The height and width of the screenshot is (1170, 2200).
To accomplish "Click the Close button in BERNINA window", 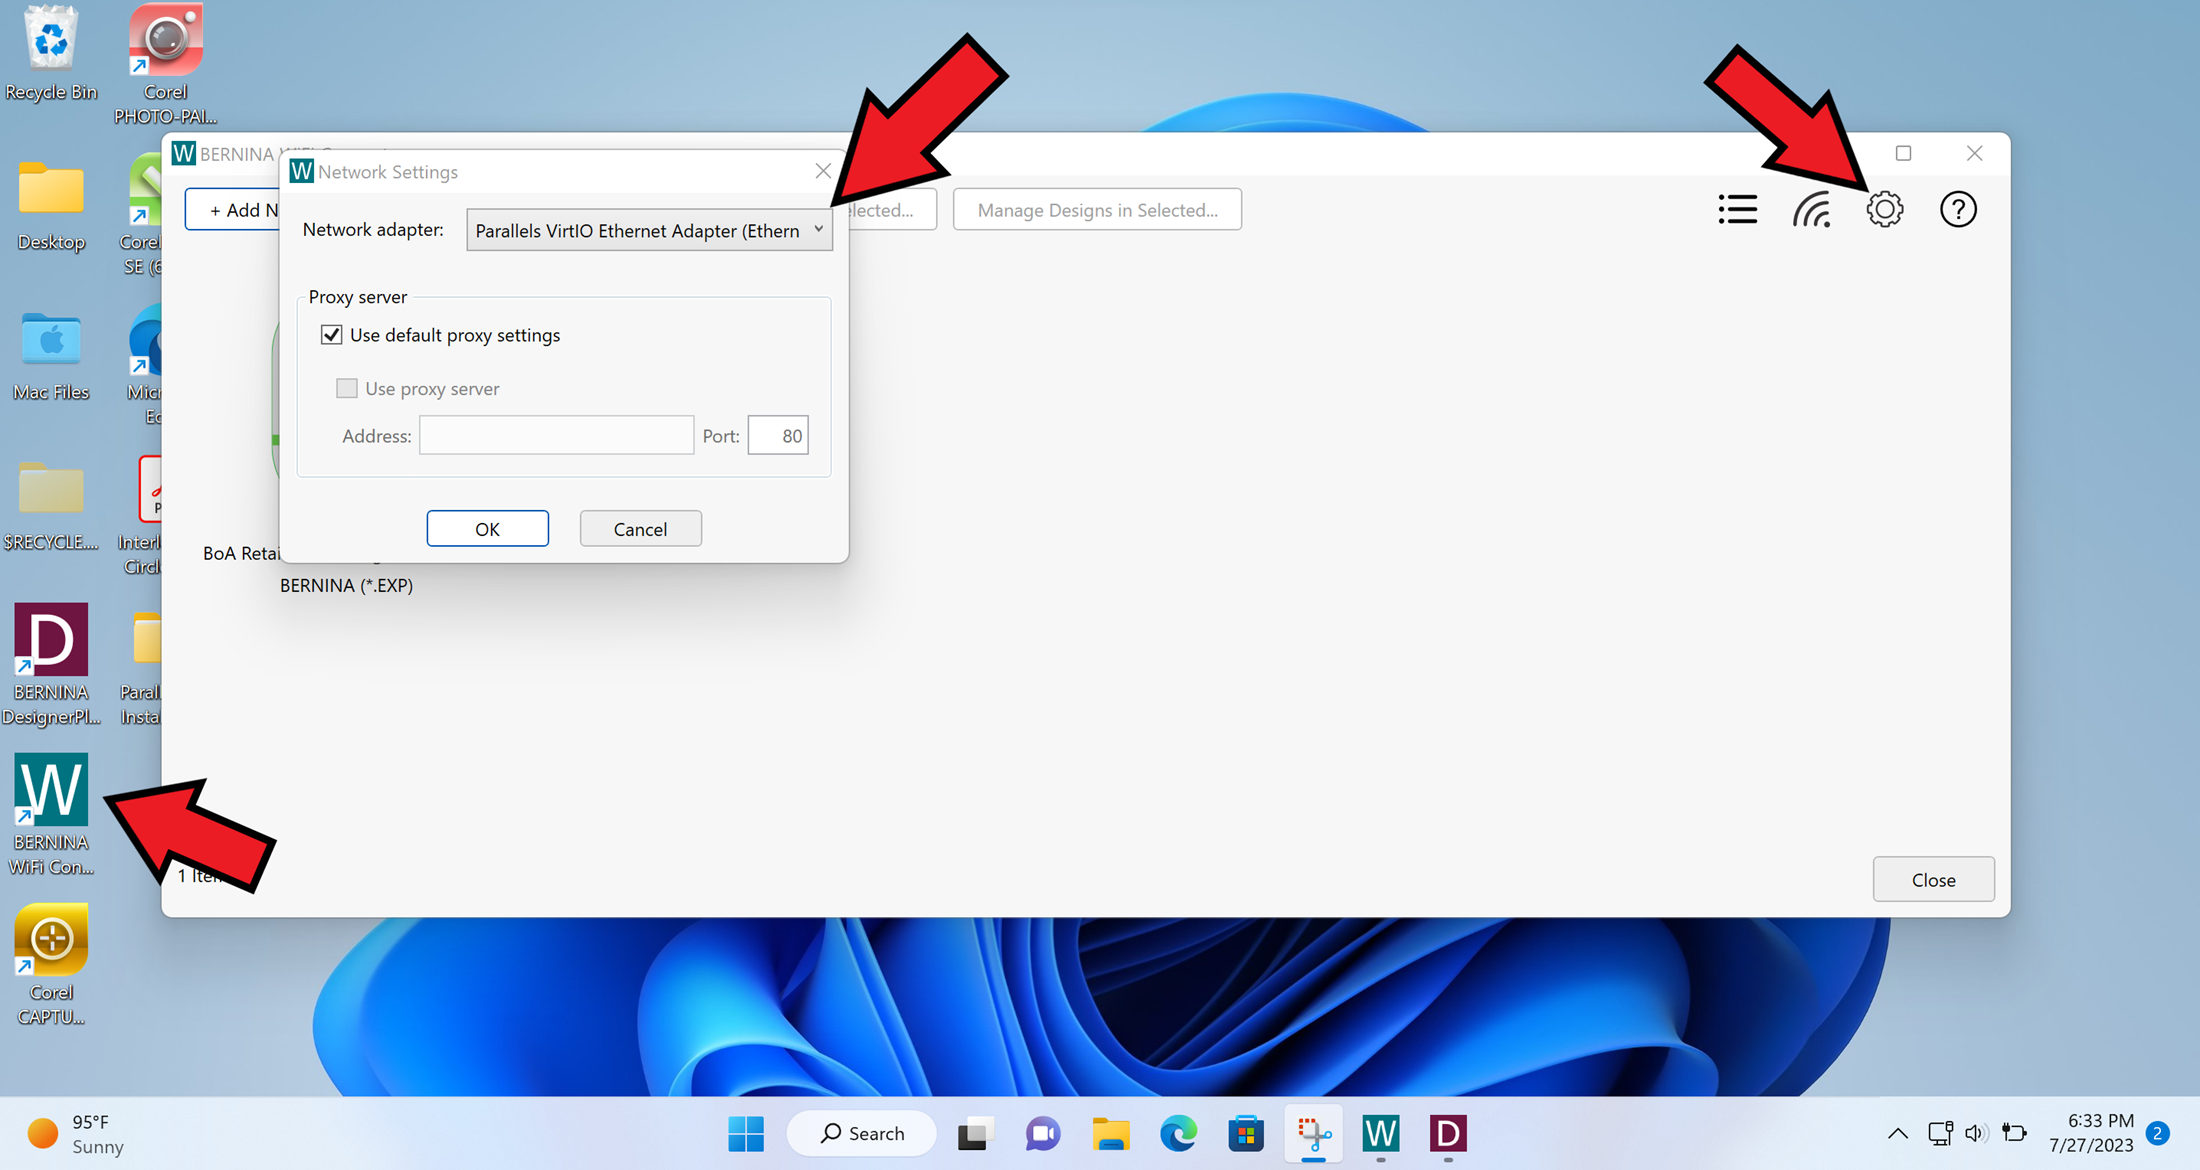I will (1933, 880).
